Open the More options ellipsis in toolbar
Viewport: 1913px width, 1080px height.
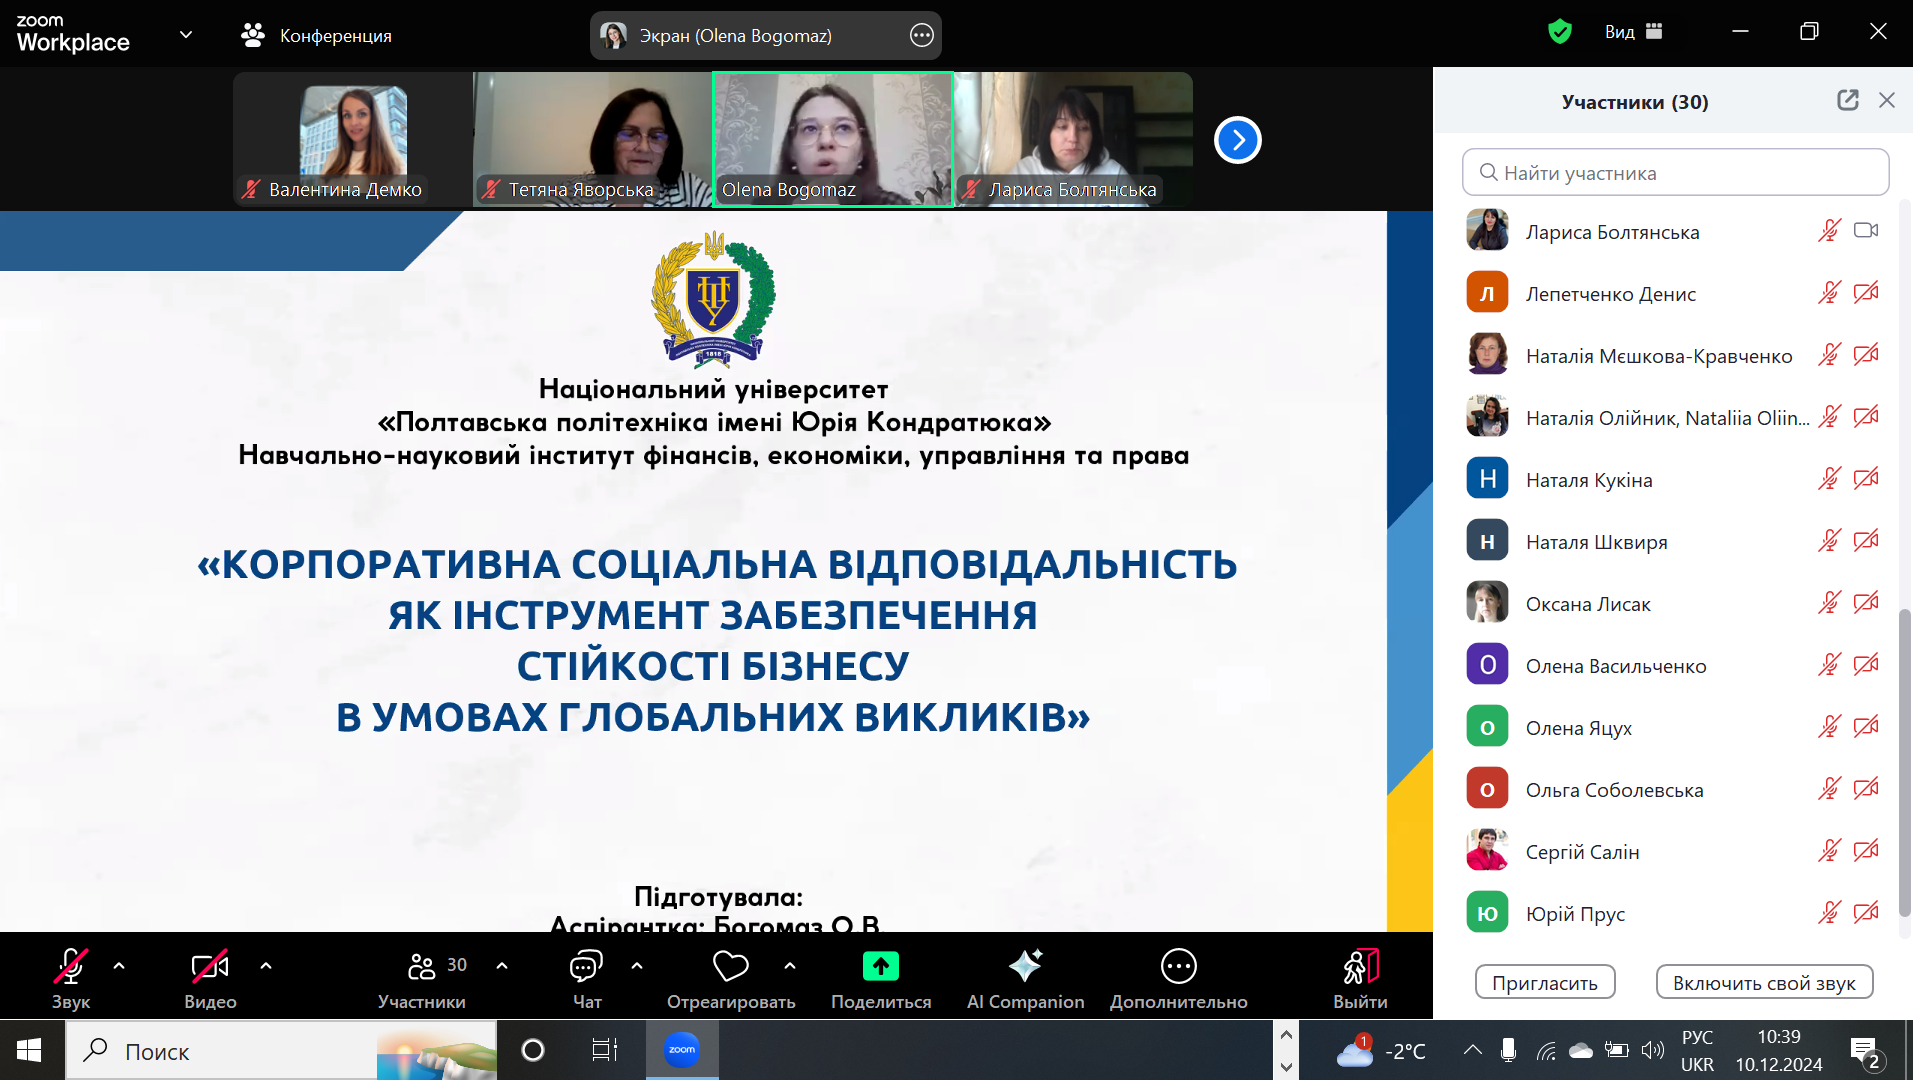point(1178,967)
